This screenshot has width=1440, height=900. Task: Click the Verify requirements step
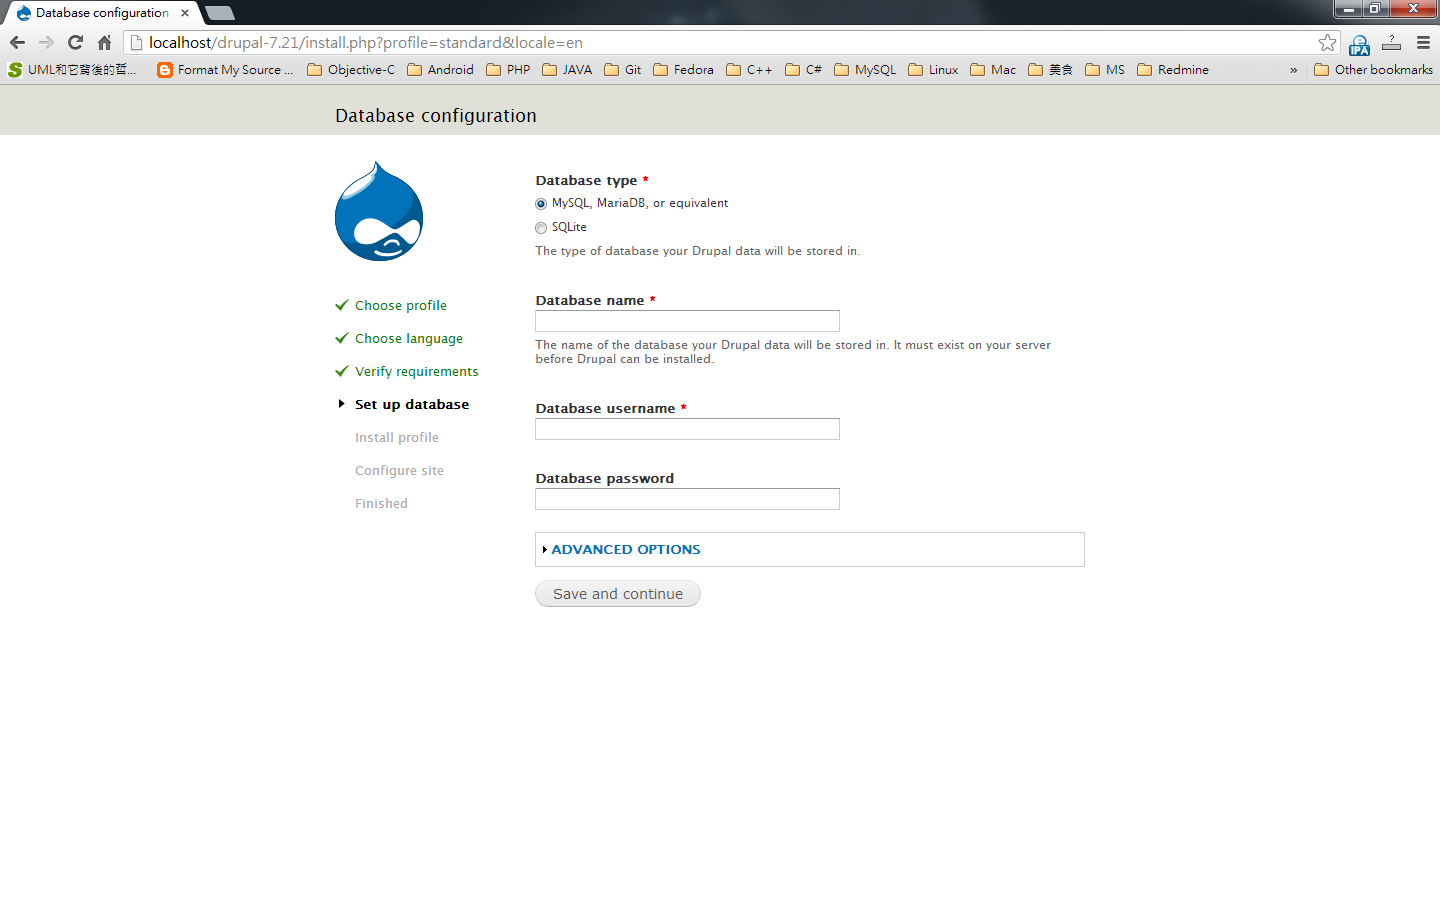tap(417, 371)
